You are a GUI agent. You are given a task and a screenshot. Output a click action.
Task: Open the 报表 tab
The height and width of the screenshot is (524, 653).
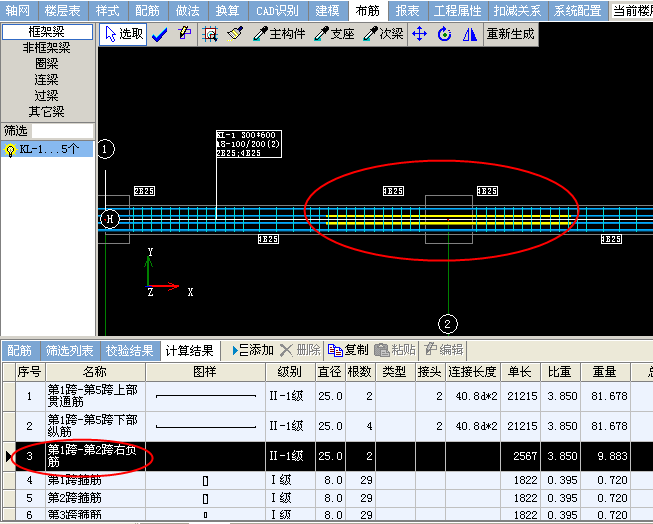coord(407,10)
